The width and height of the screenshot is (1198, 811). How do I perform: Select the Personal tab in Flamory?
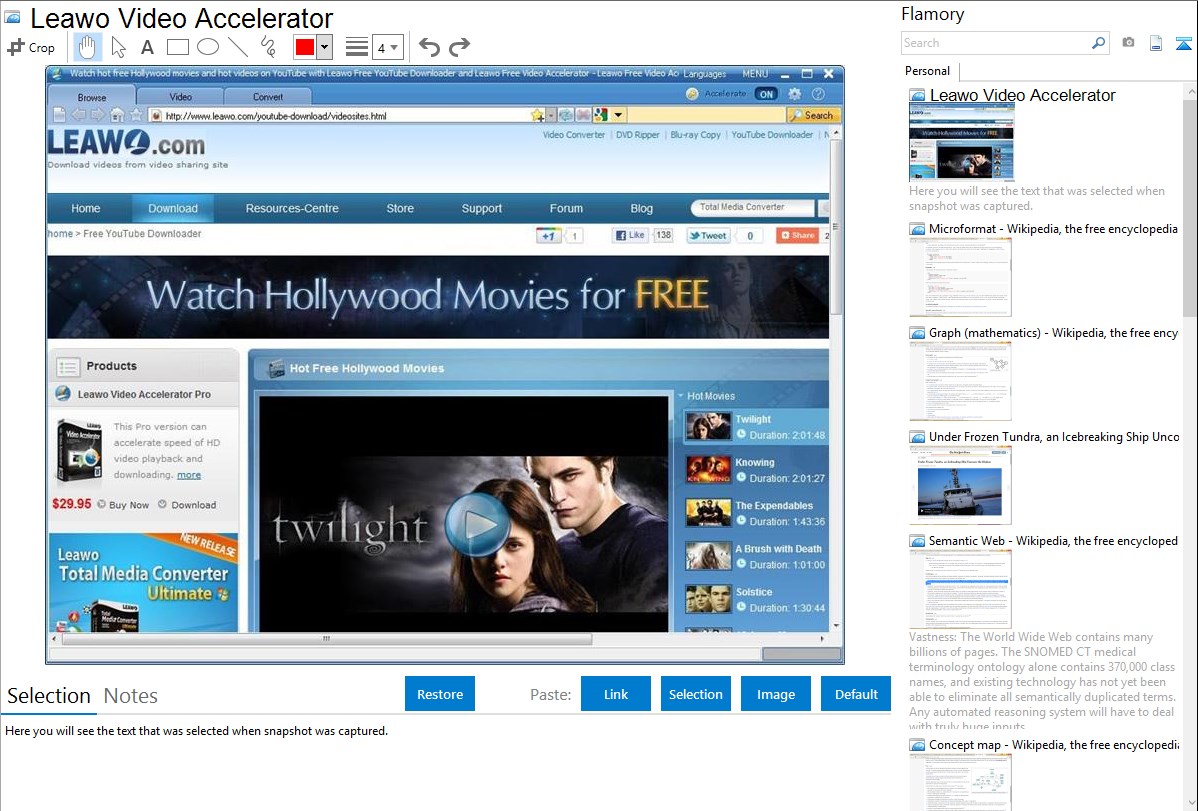tap(928, 71)
